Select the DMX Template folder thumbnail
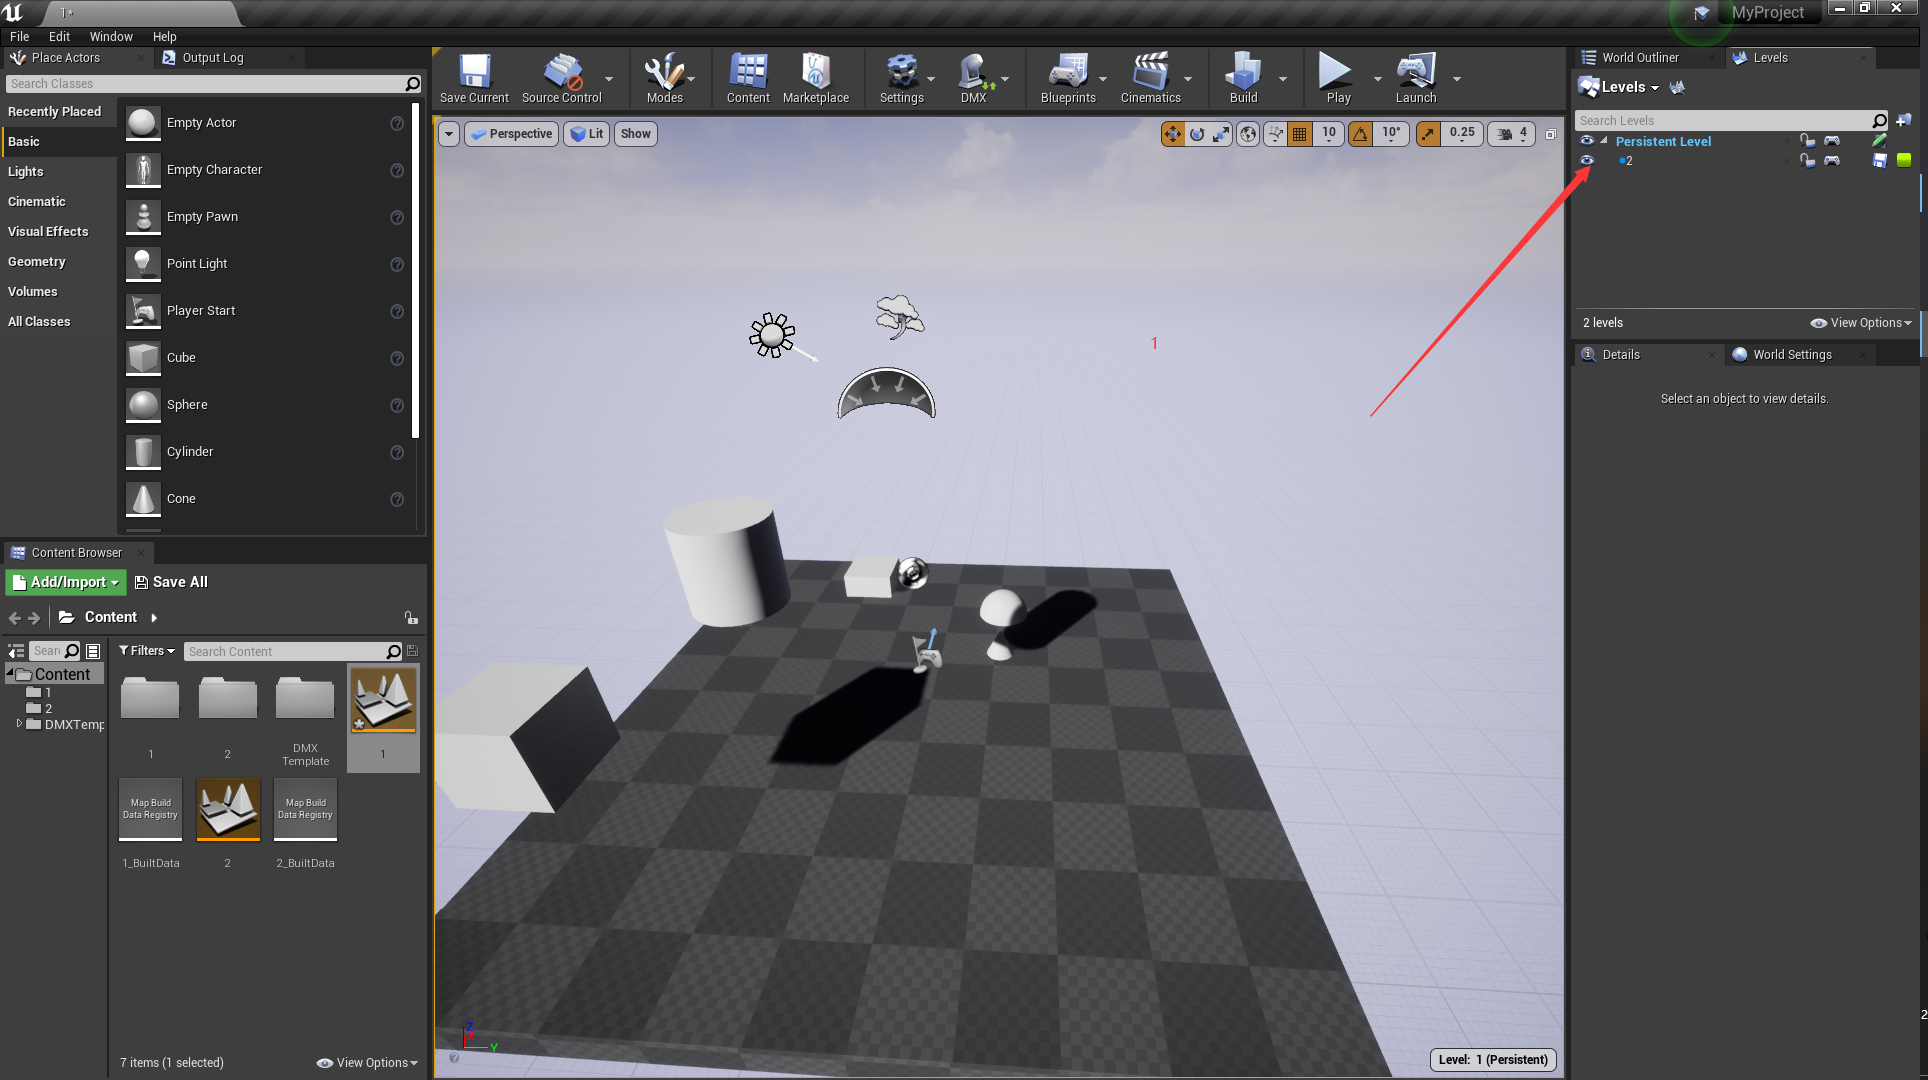The height and width of the screenshot is (1080, 1928). click(305, 698)
